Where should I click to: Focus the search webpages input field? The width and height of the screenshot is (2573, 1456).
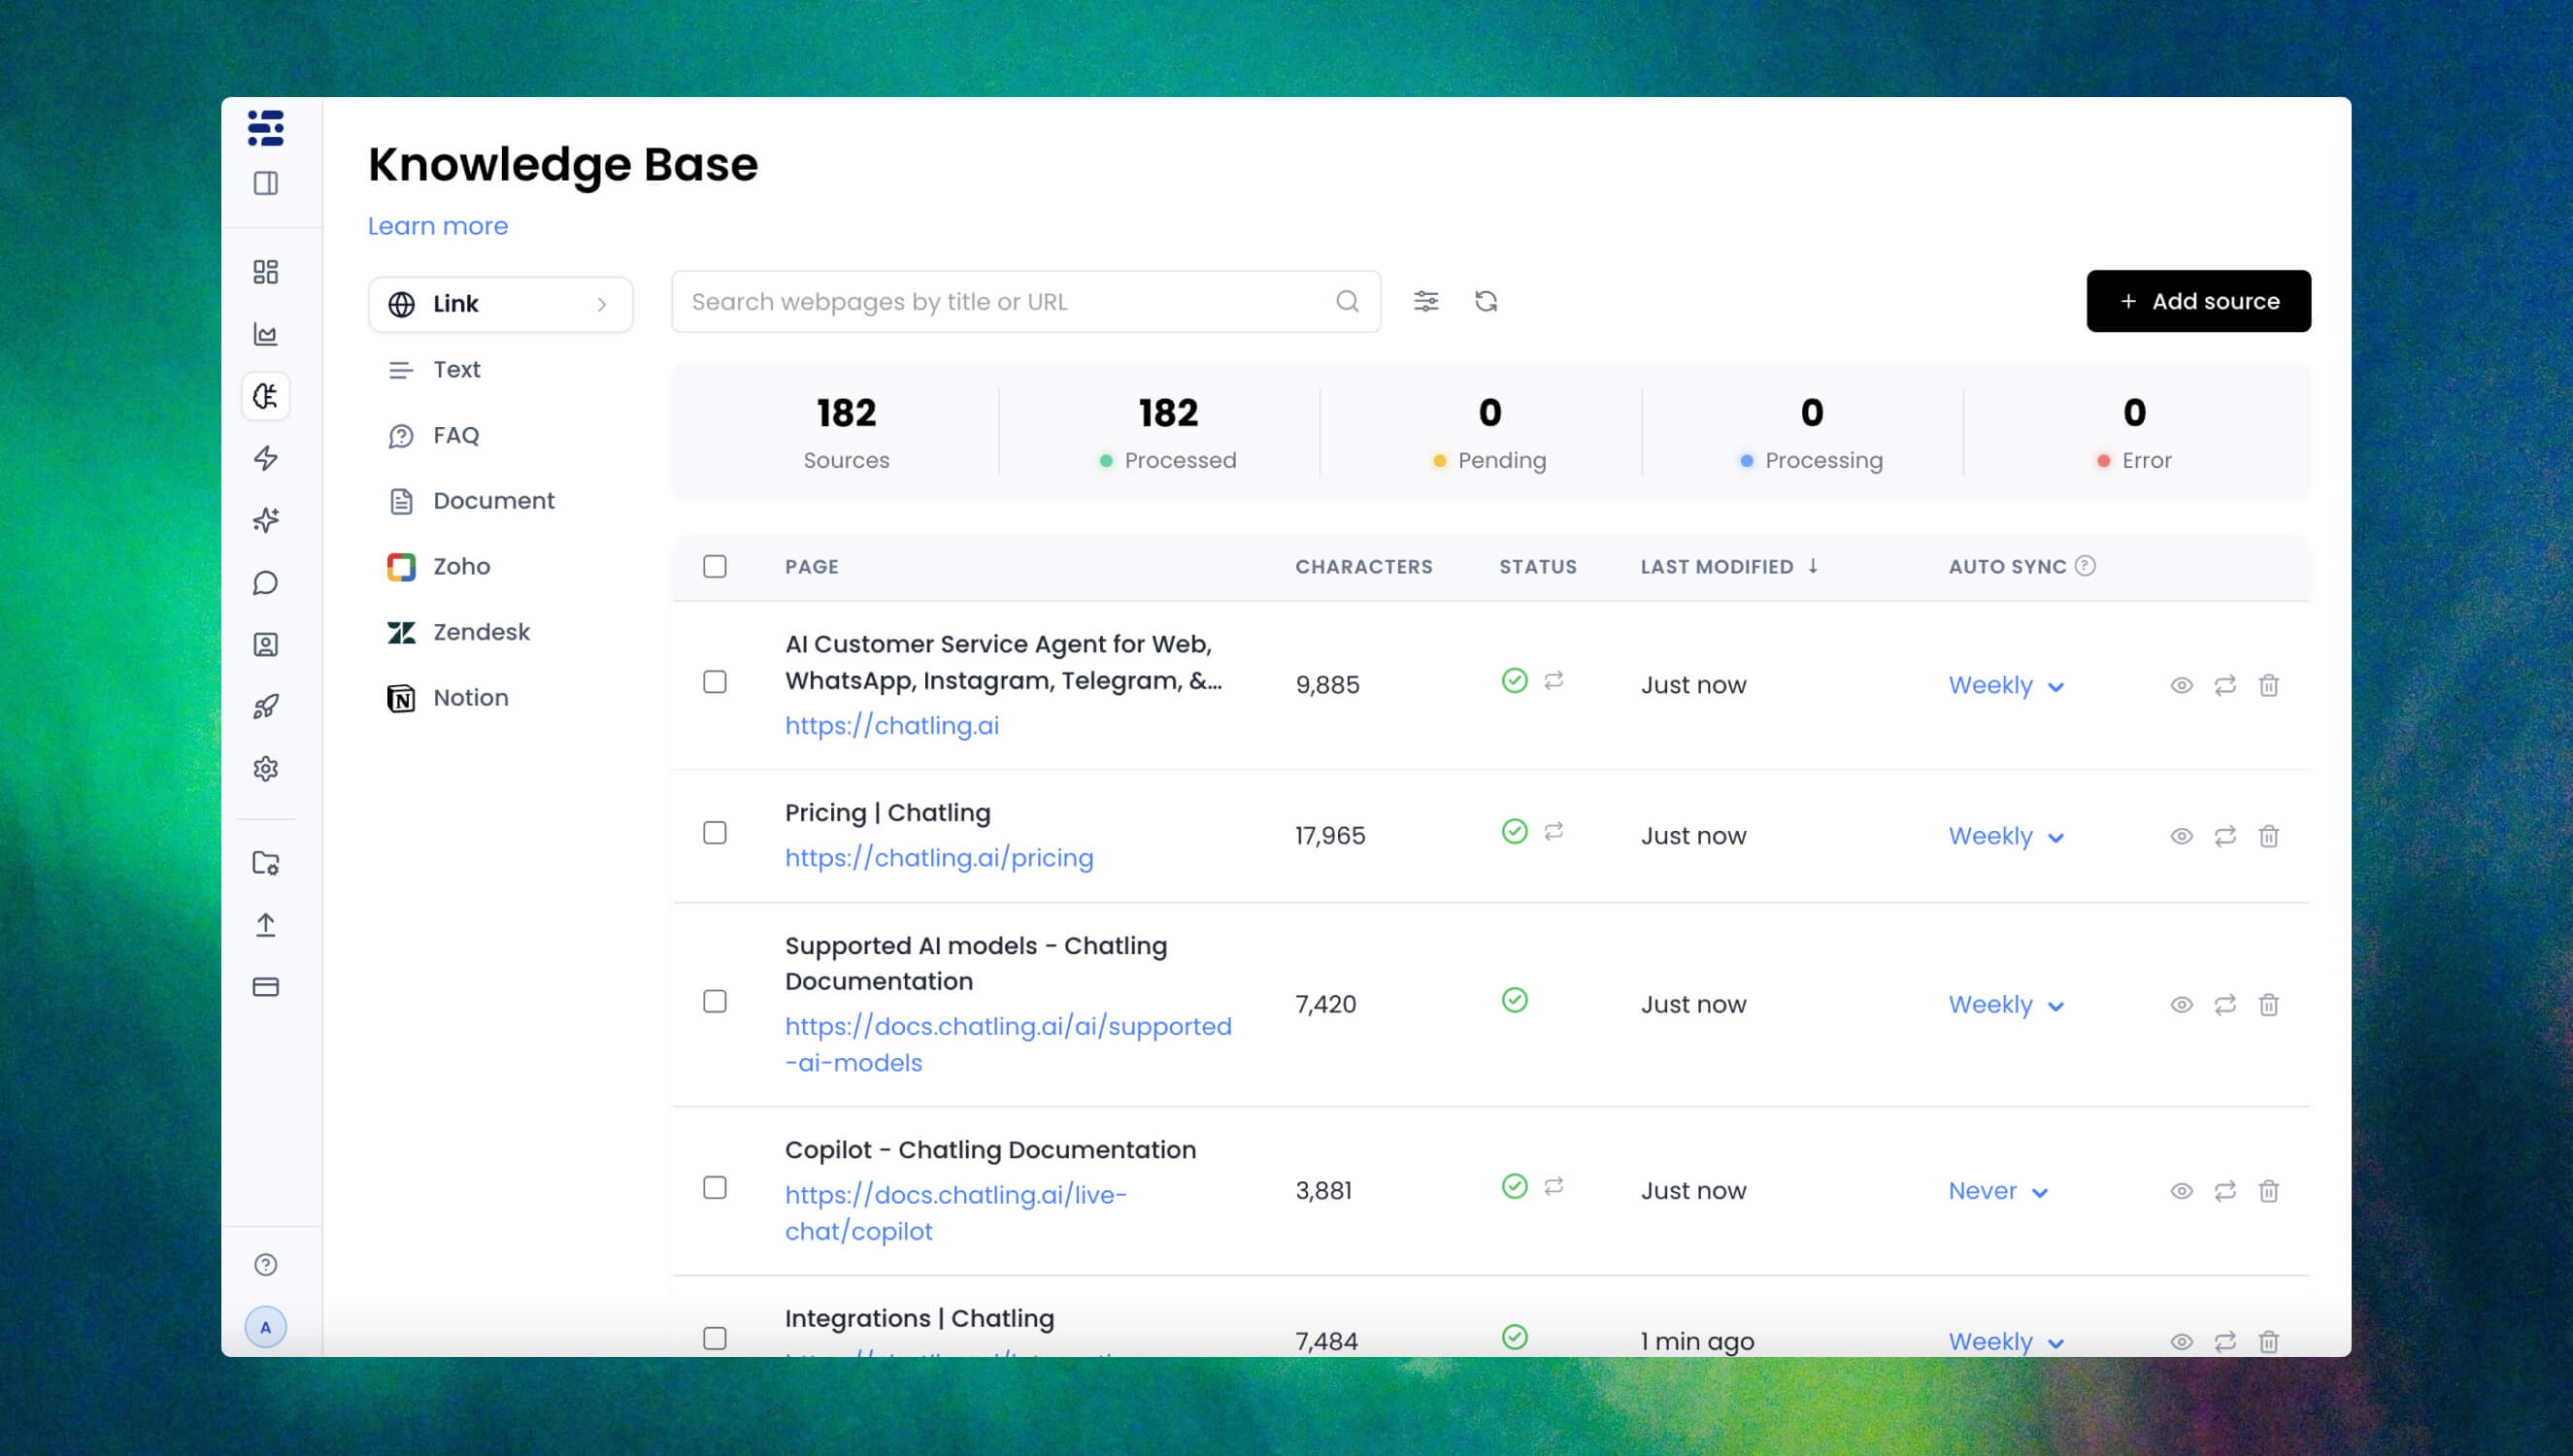pyautogui.click(x=1025, y=302)
